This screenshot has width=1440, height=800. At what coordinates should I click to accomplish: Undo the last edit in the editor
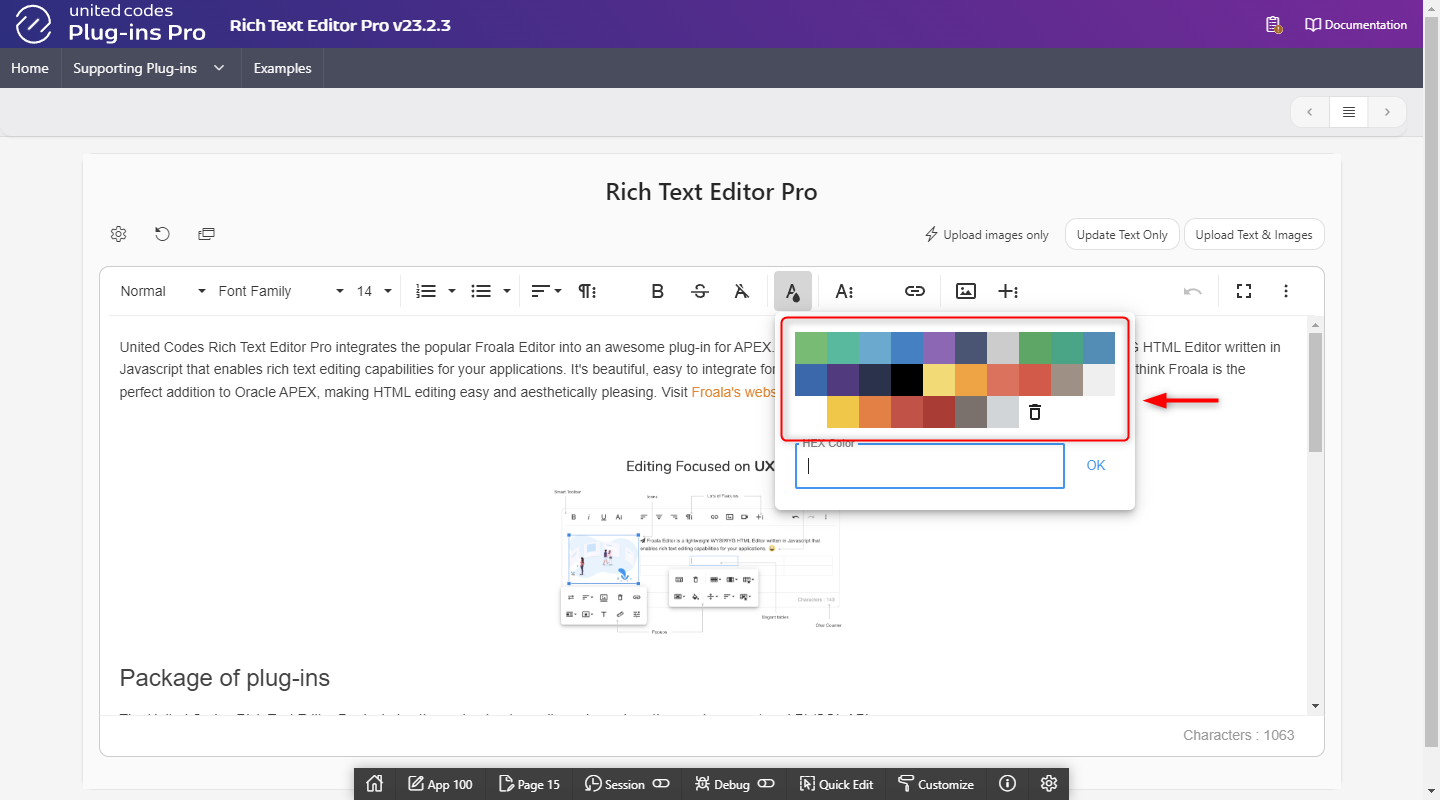(x=1193, y=291)
